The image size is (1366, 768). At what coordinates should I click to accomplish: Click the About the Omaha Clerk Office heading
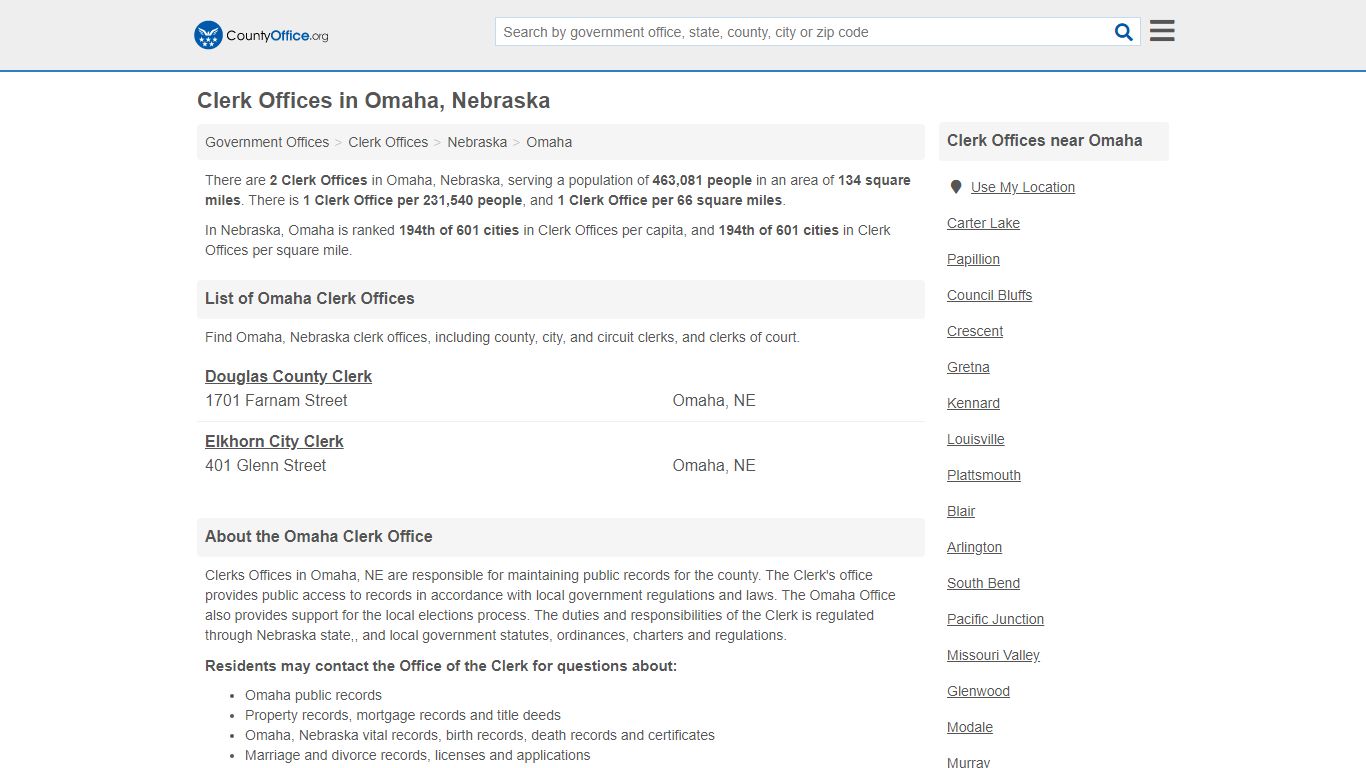pyautogui.click(x=318, y=536)
